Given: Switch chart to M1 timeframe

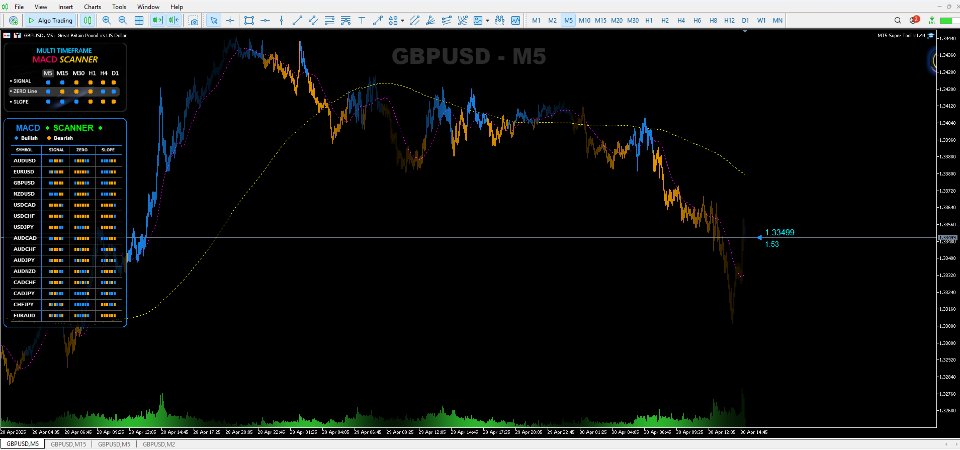Looking at the screenshot, I should [536, 20].
